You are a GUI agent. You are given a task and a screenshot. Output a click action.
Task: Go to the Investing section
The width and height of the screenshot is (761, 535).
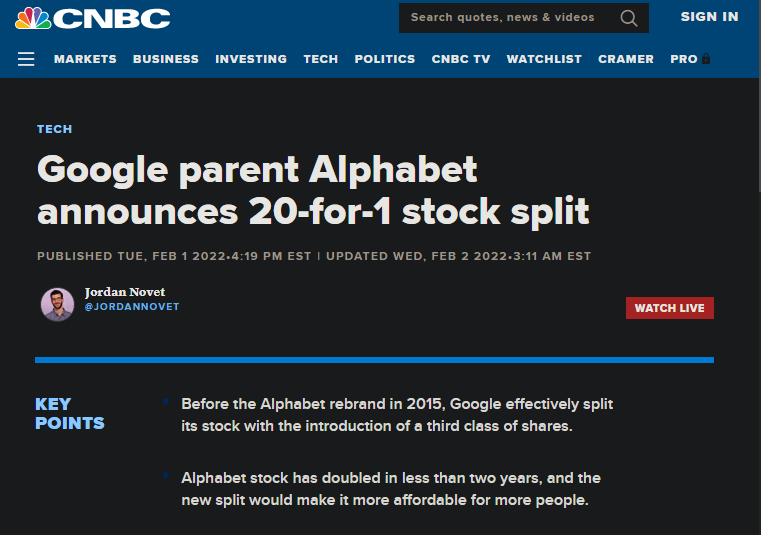(251, 59)
